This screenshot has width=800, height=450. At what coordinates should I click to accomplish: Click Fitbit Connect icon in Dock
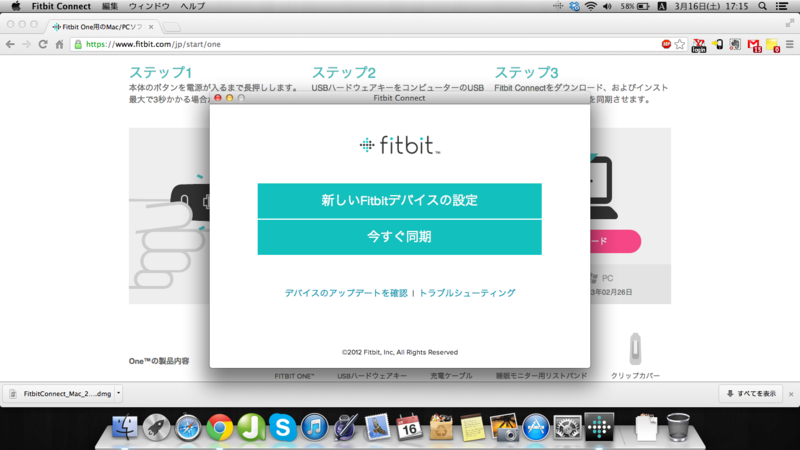coord(599,427)
